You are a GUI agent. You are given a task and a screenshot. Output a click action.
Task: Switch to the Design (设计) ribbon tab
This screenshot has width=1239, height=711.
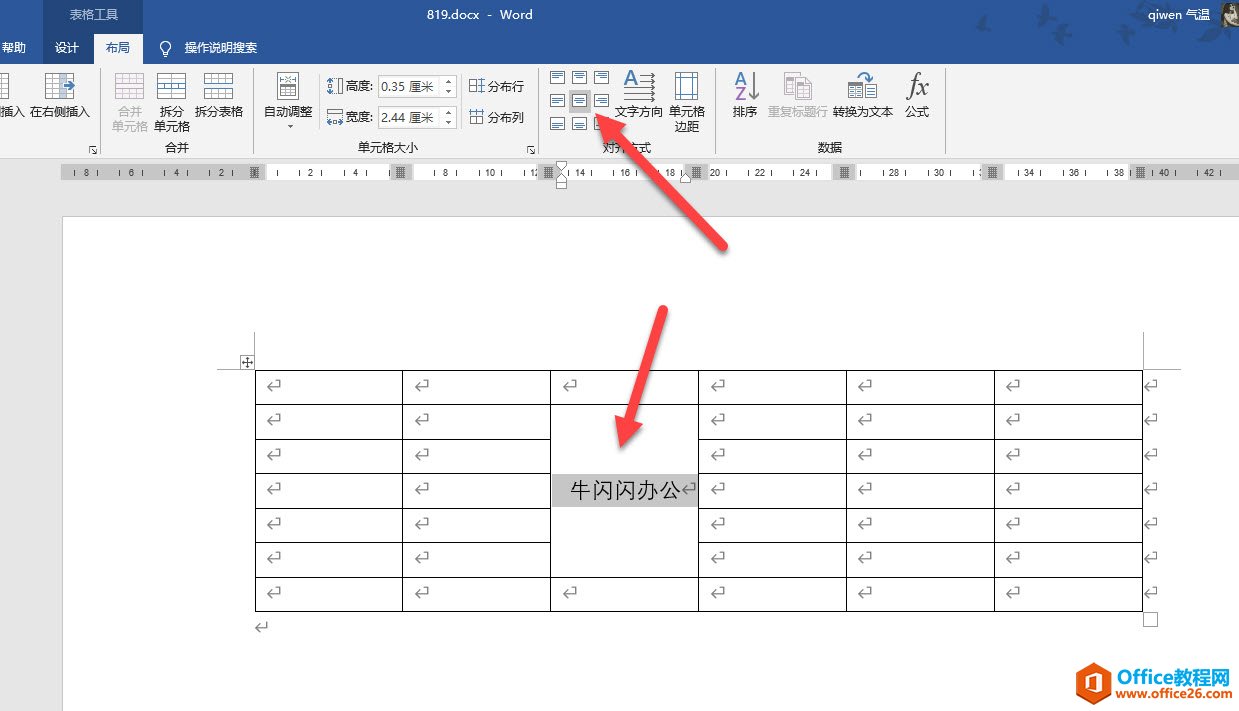click(x=67, y=46)
